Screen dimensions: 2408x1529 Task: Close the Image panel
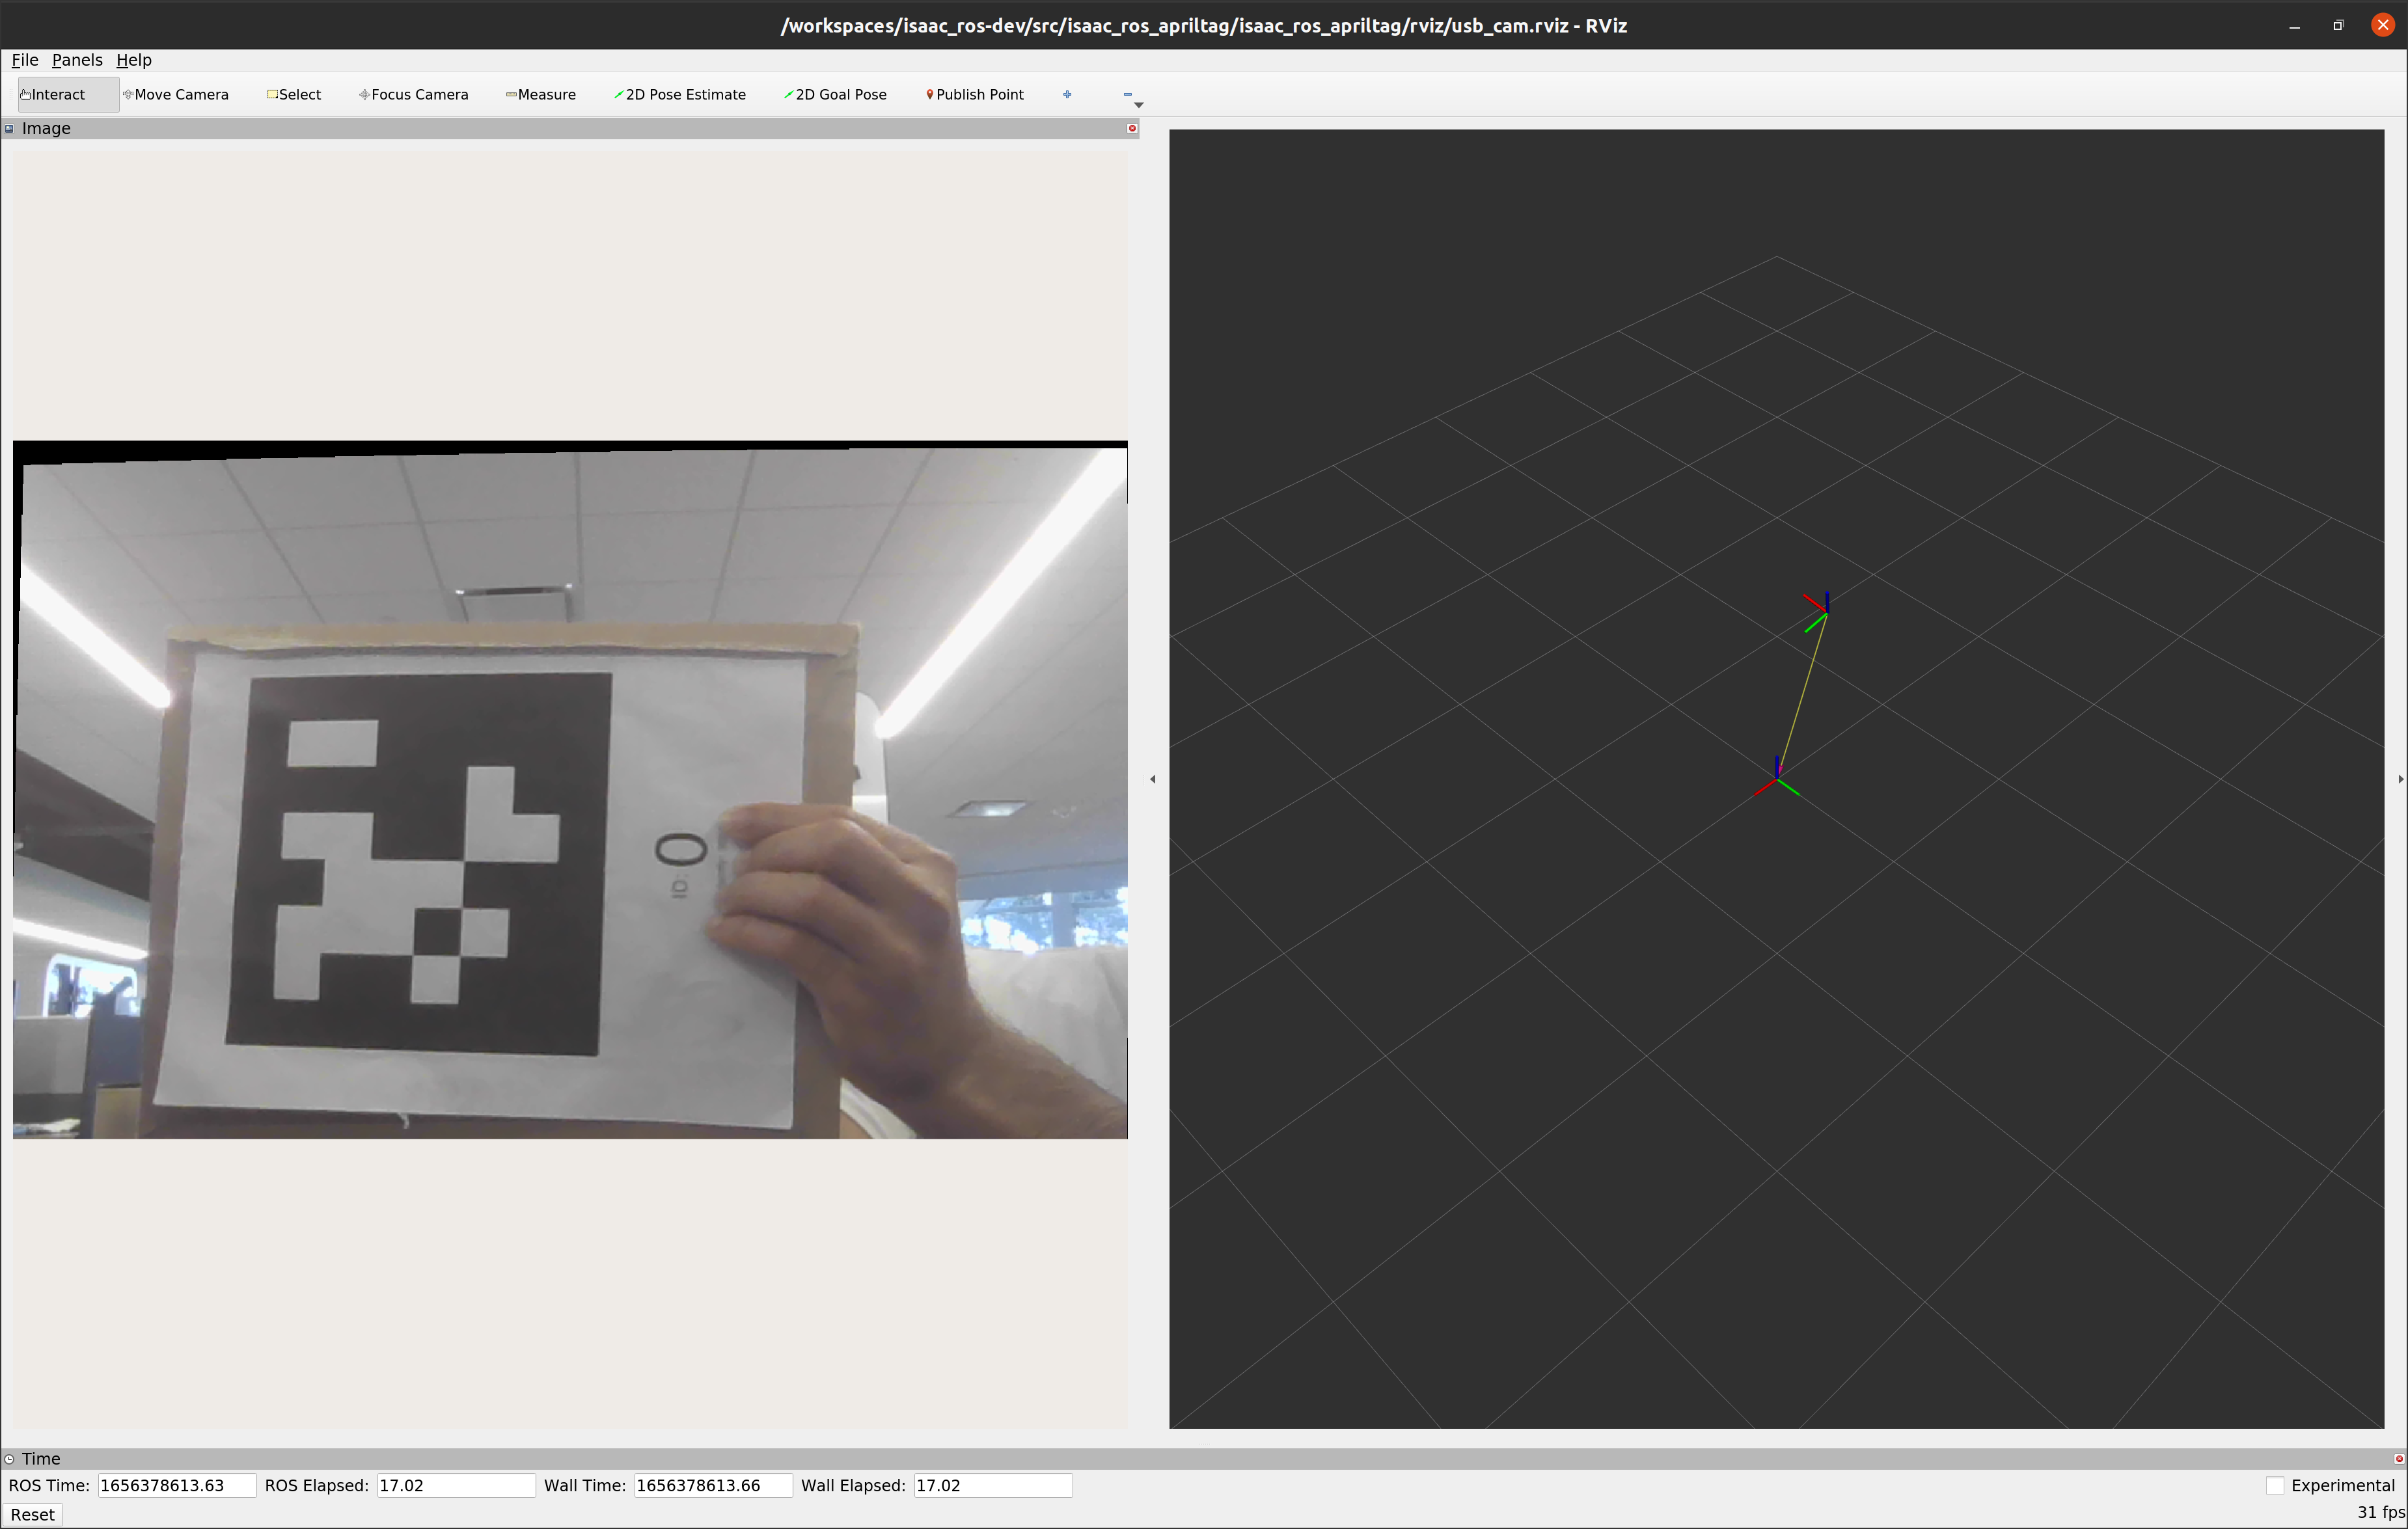1132,128
